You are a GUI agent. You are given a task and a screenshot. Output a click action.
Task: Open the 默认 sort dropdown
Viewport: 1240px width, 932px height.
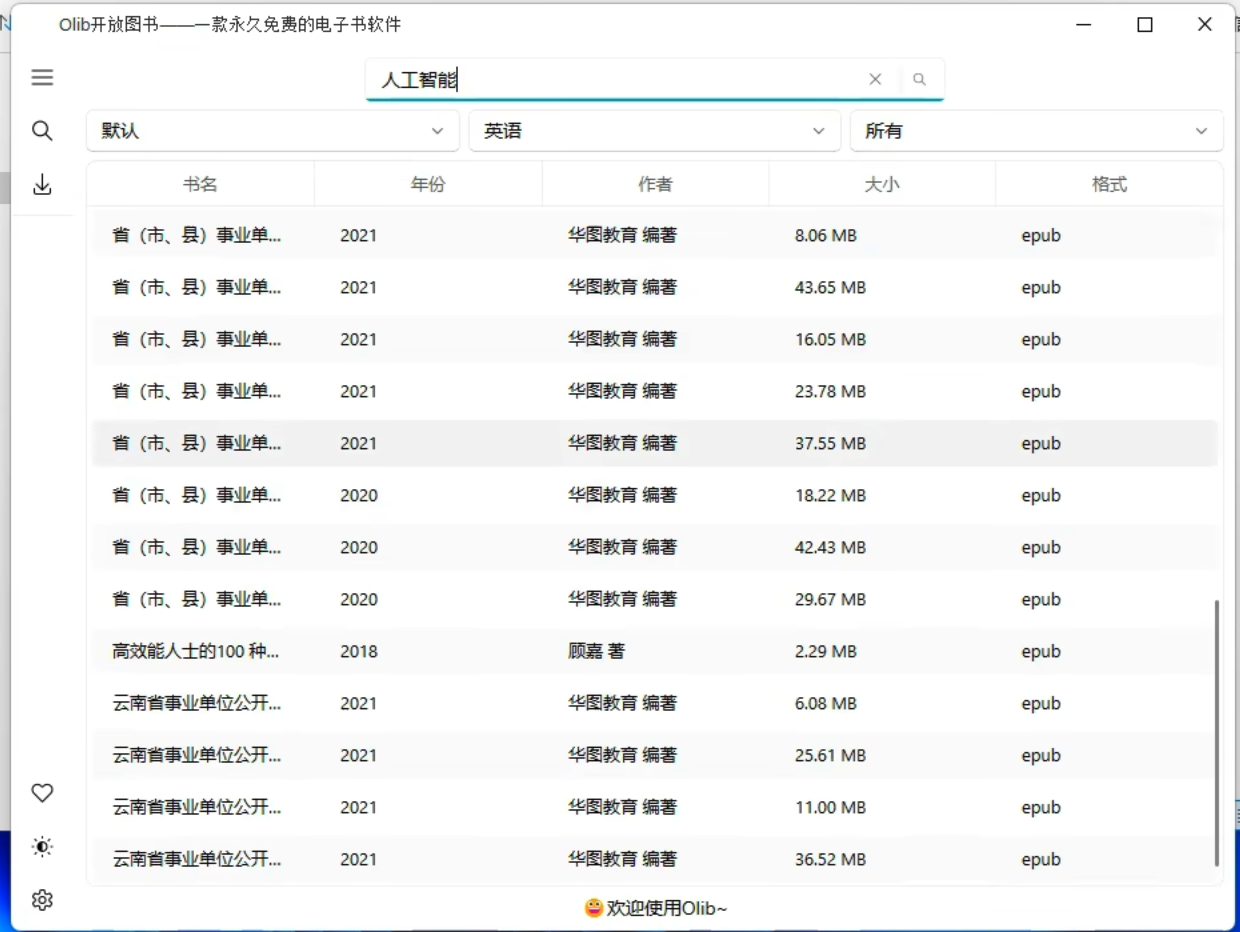click(272, 130)
